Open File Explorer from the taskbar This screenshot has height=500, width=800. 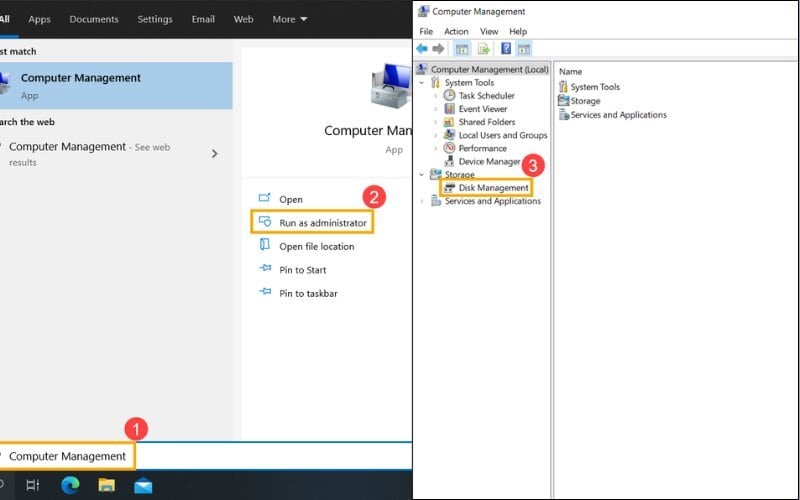[x=107, y=485]
